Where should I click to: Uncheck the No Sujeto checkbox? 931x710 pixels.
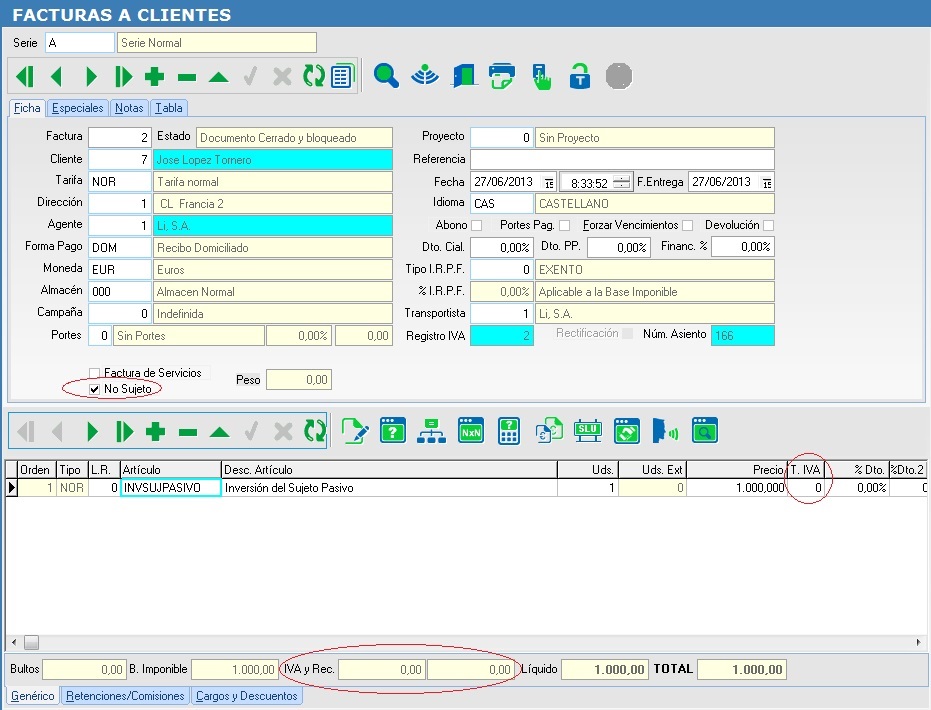(x=94, y=389)
